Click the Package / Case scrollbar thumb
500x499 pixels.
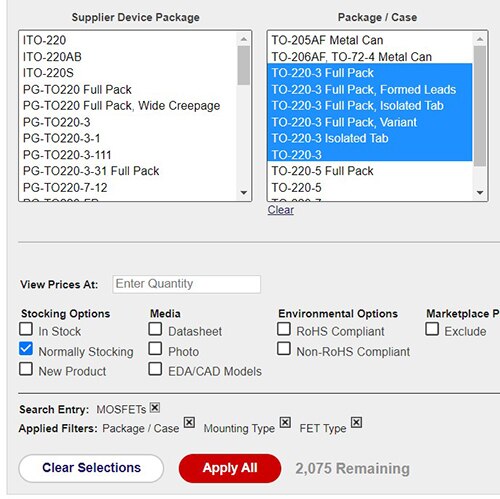tap(480, 106)
